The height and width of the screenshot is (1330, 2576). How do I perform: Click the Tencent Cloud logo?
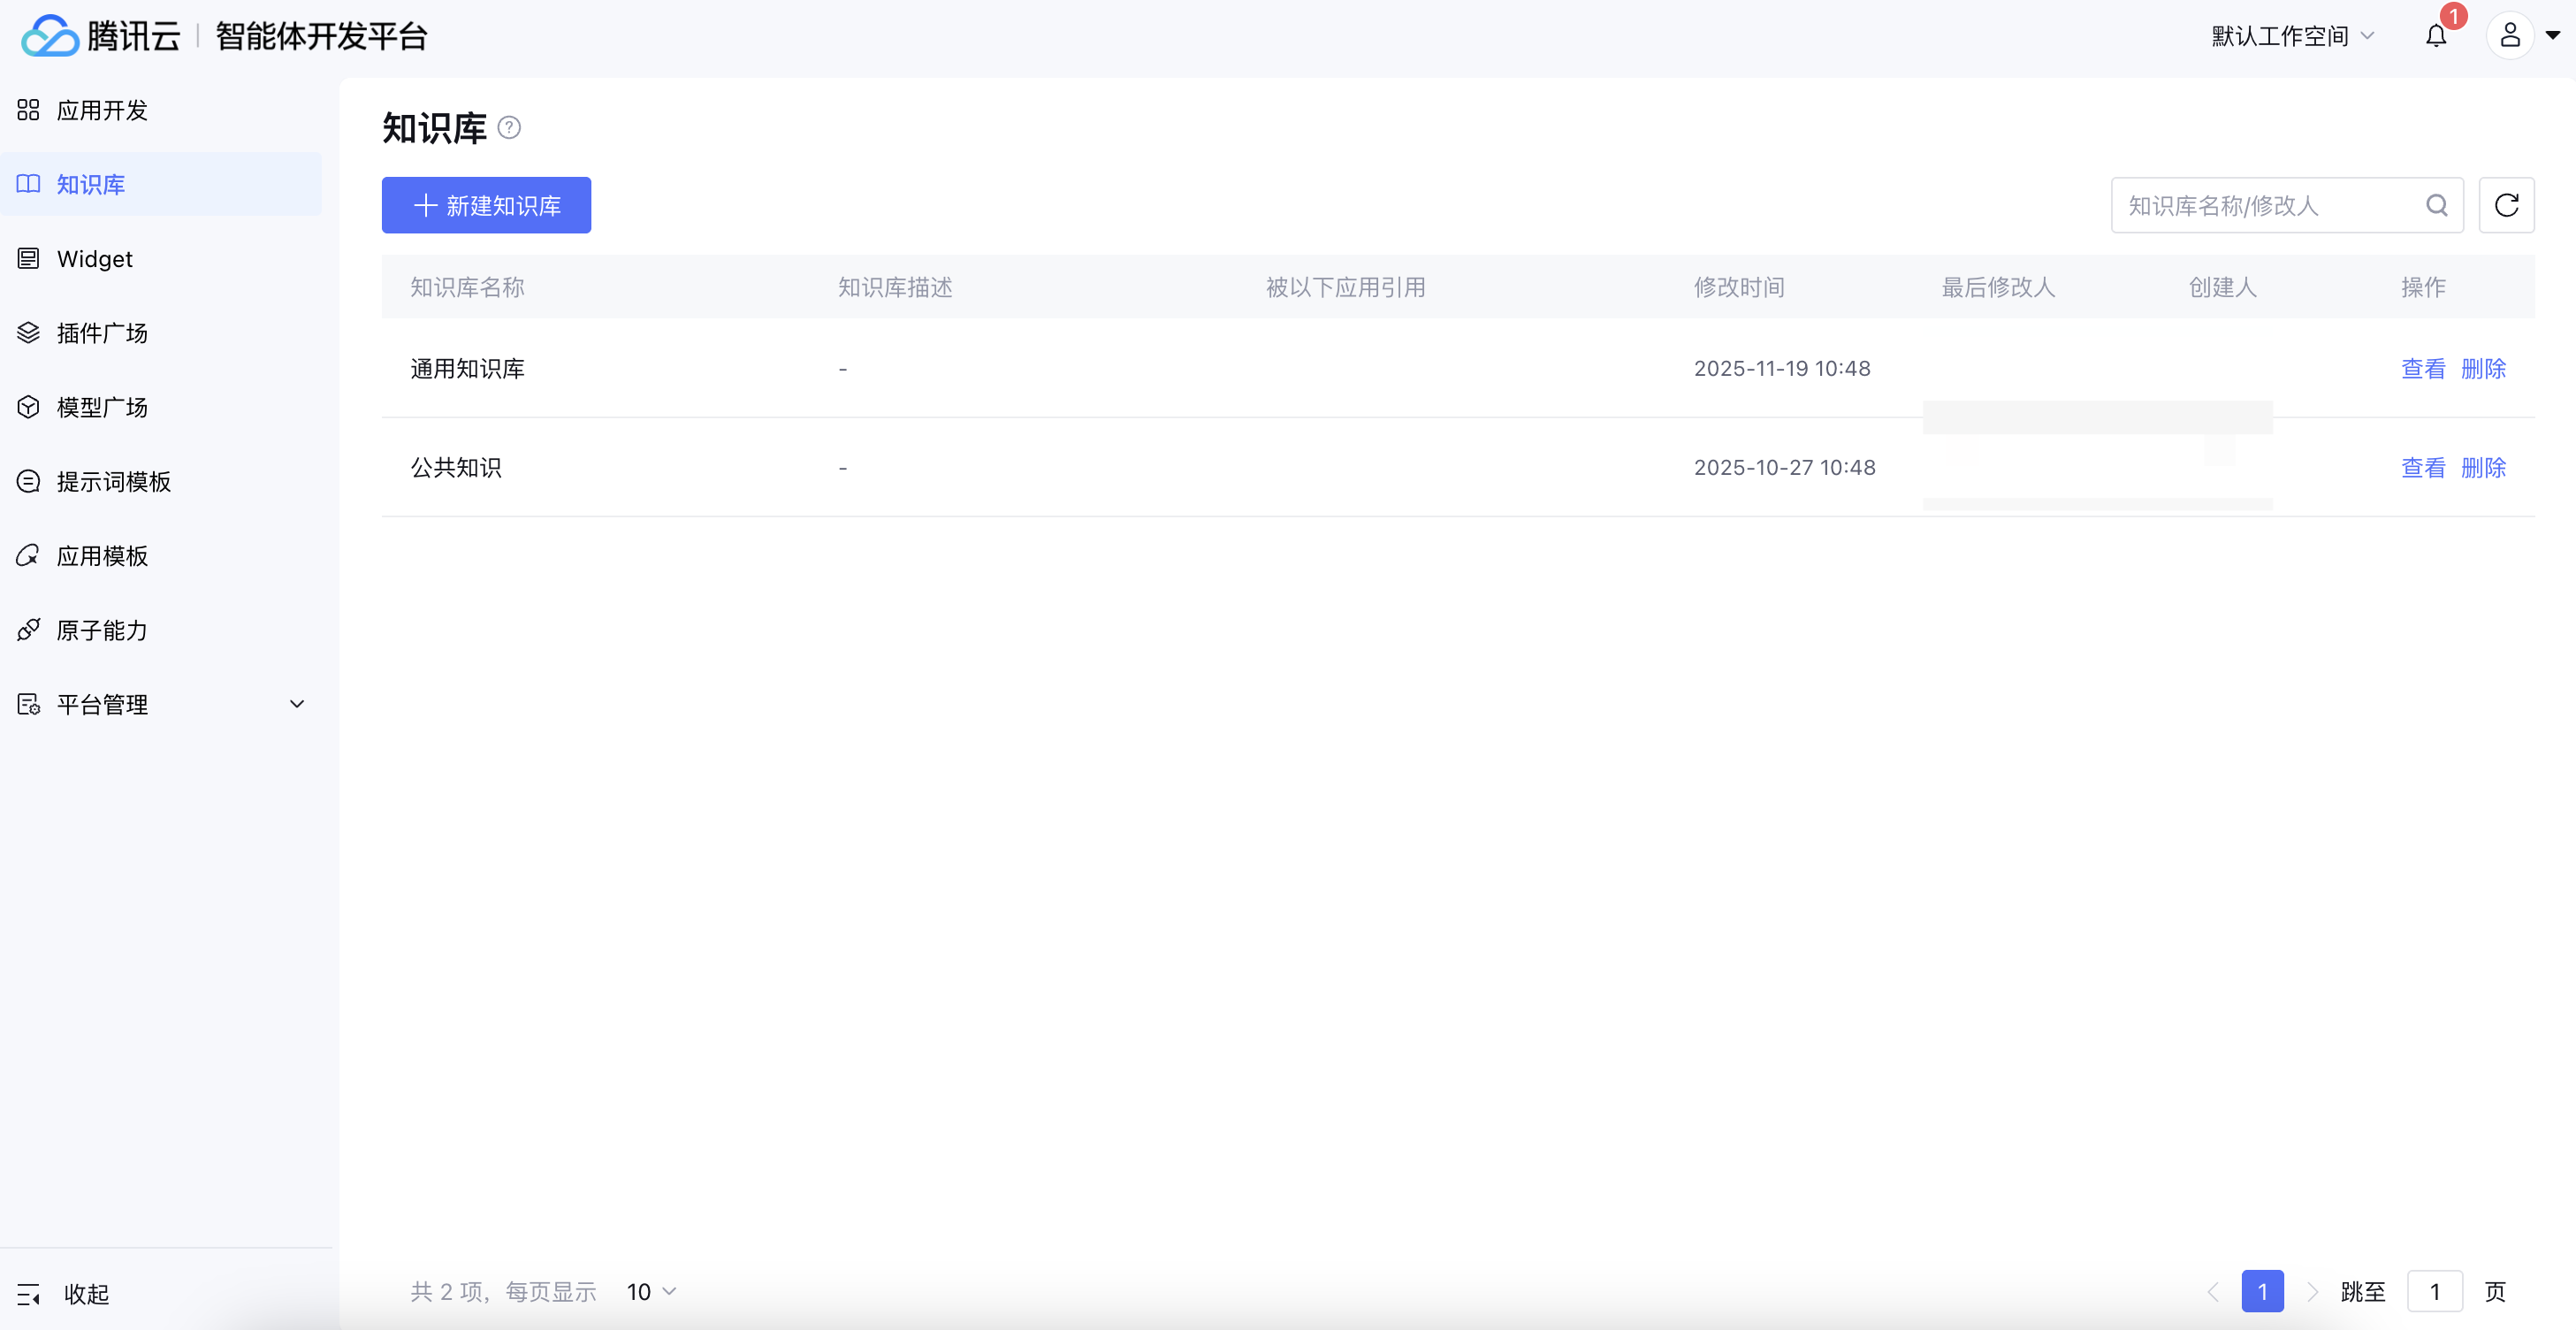(x=100, y=36)
